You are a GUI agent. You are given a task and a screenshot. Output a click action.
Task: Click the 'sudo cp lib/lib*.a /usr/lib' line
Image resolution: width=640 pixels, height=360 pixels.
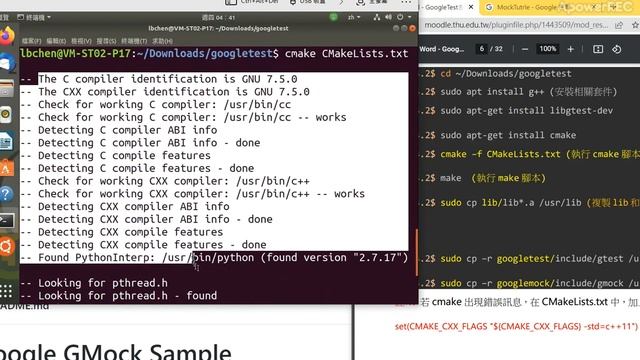pos(540,202)
